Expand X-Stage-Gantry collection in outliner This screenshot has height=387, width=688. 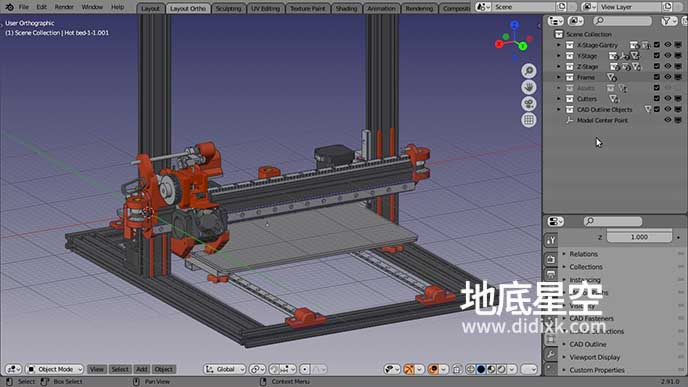pyautogui.click(x=559, y=45)
